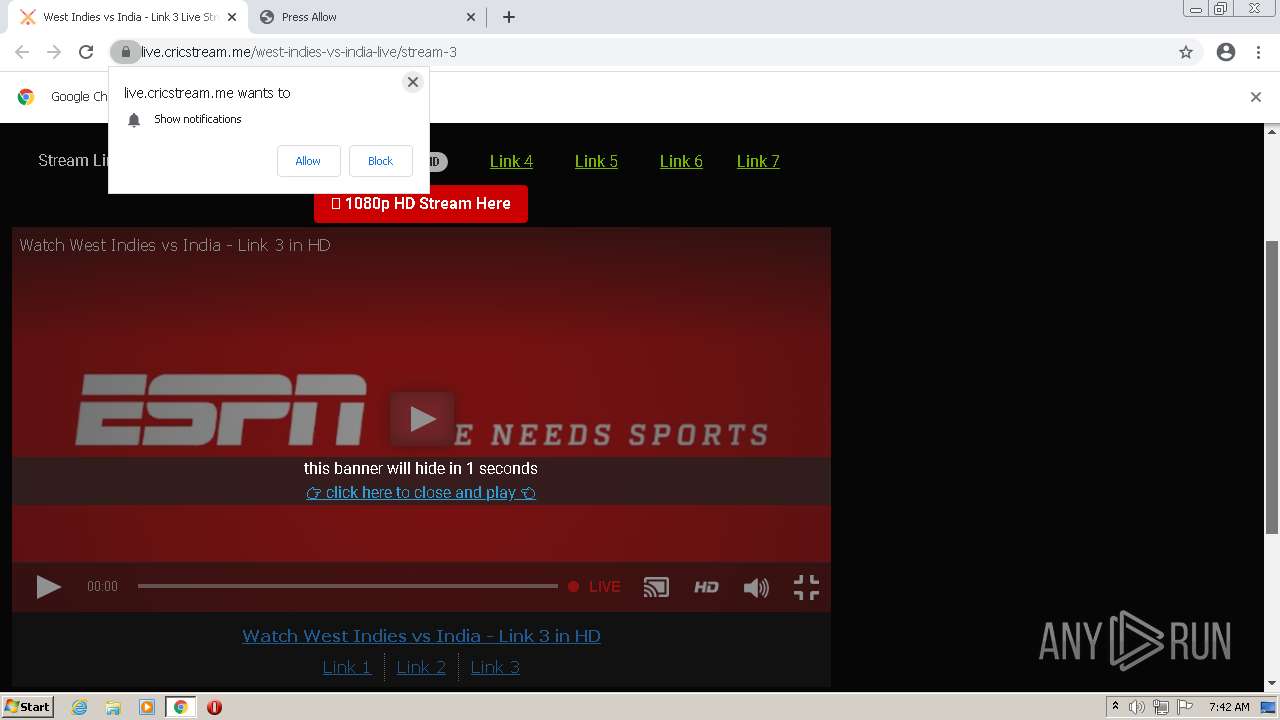Click the scrollbar down arrow

tap(1272, 684)
